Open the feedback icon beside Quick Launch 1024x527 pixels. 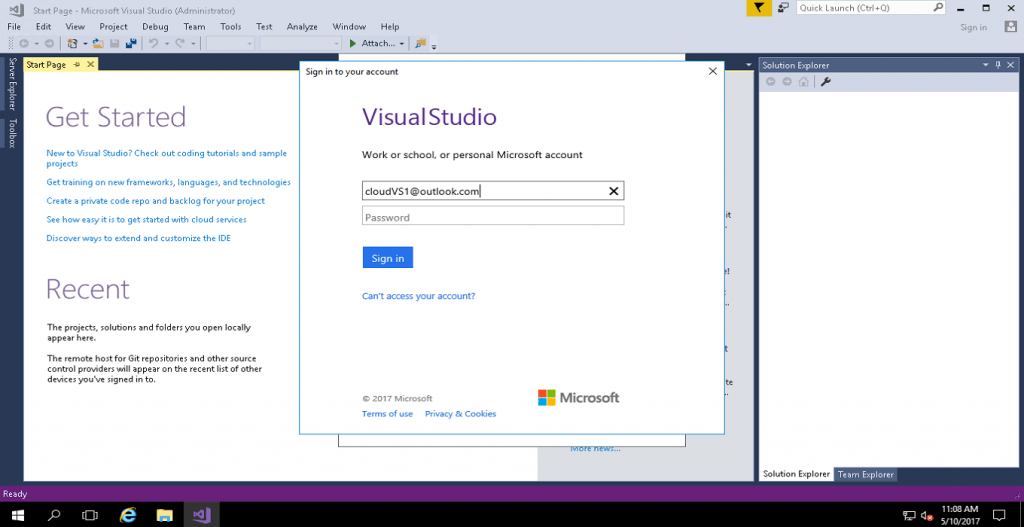click(x=781, y=8)
